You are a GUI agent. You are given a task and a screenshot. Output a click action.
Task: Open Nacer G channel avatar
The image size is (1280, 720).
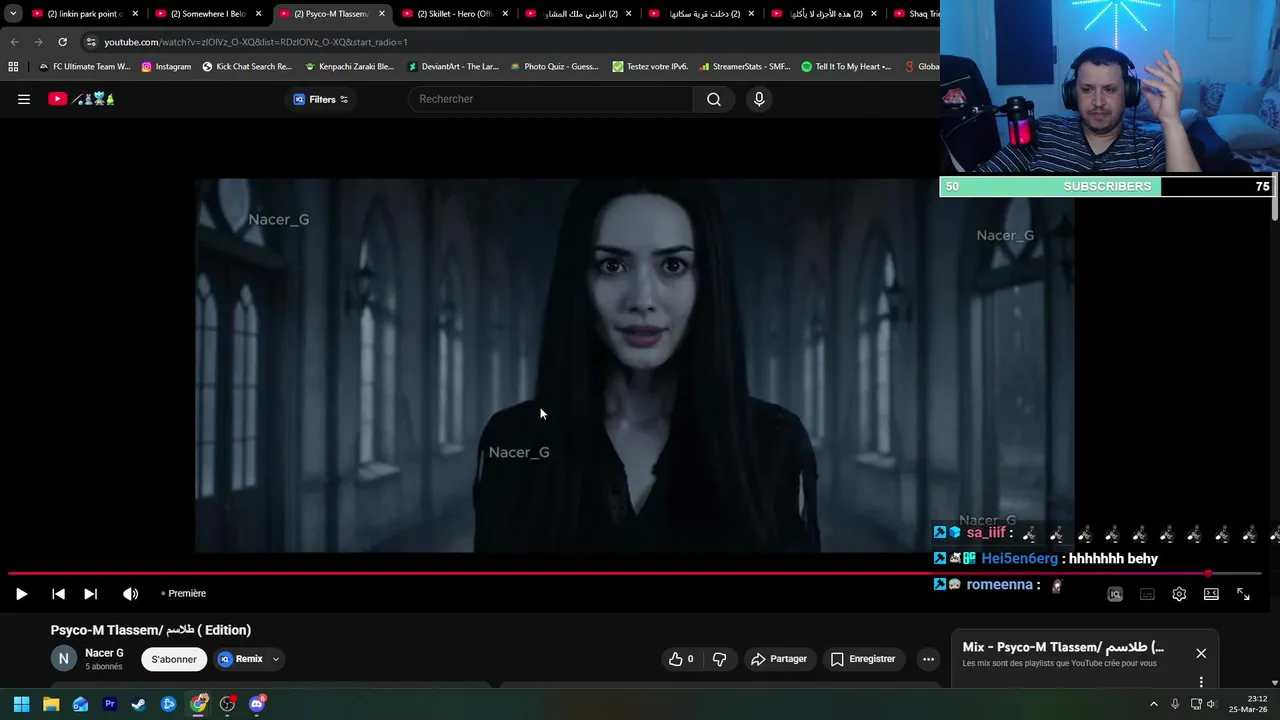coord(63,658)
